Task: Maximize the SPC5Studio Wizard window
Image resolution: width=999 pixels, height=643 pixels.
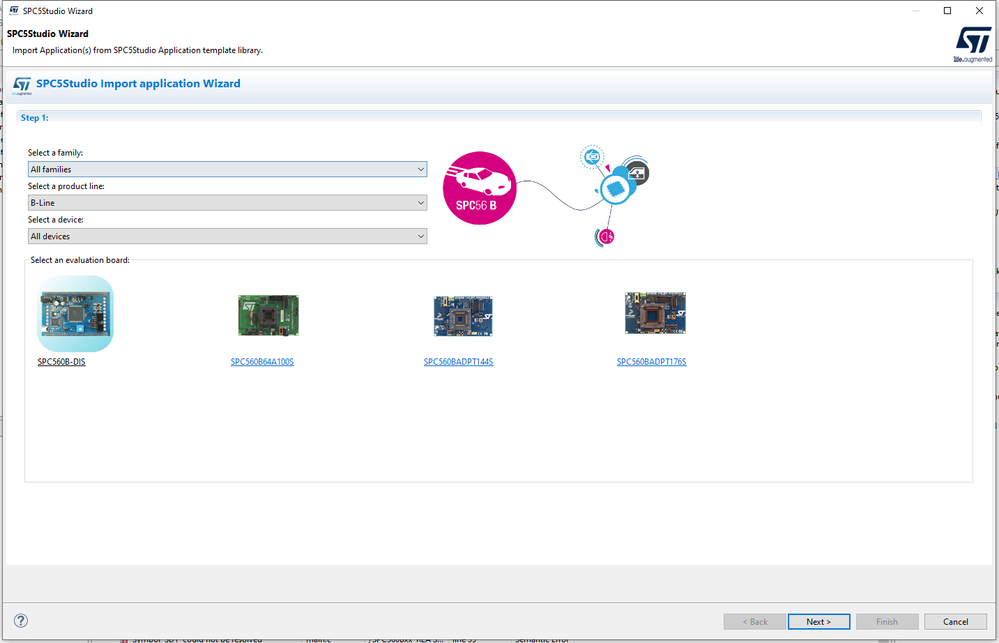Action: (x=947, y=11)
